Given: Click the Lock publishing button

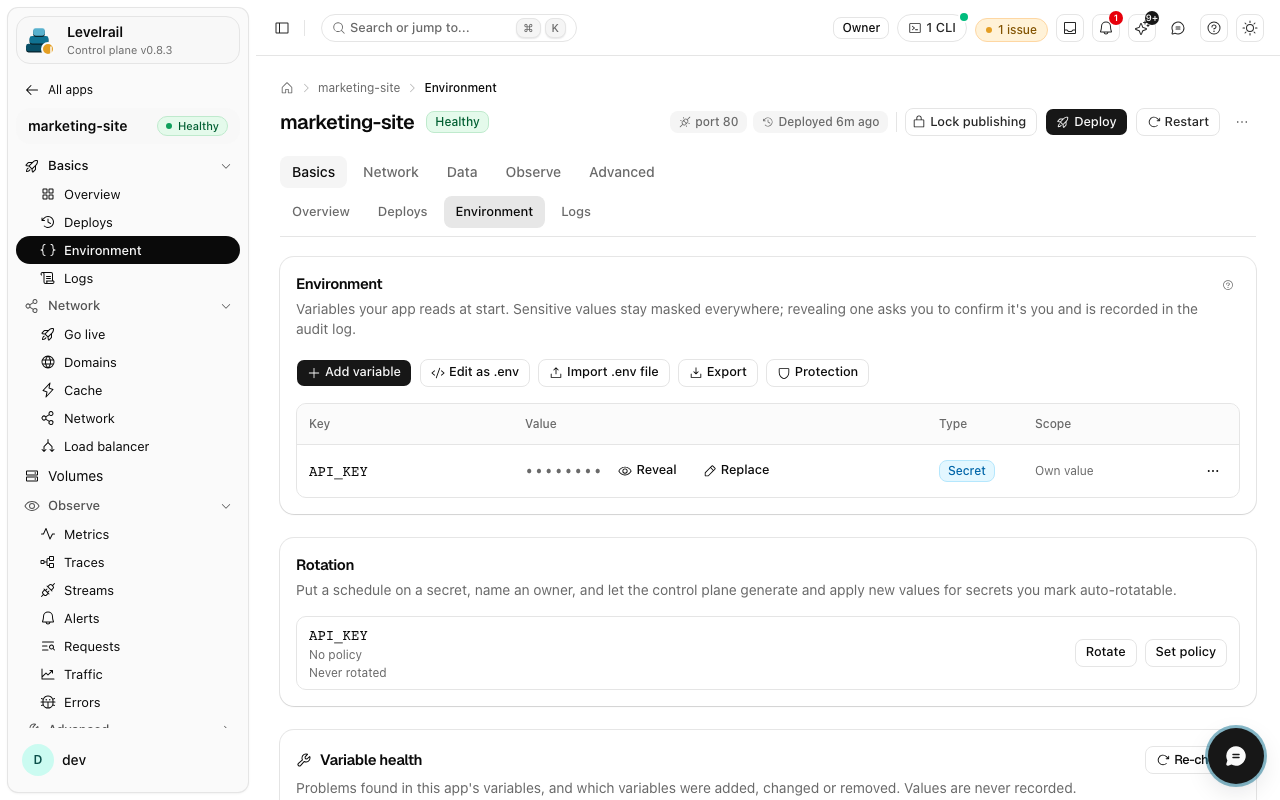Looking at the screenshot, I should pos(970,122).
